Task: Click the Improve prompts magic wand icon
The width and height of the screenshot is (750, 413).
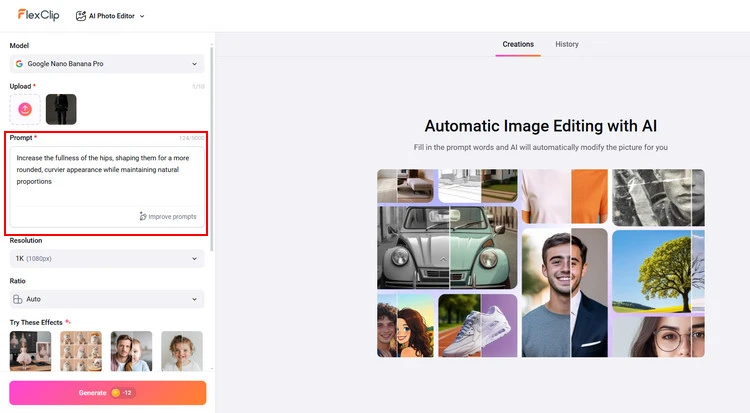Action: [x=143, y=216]
